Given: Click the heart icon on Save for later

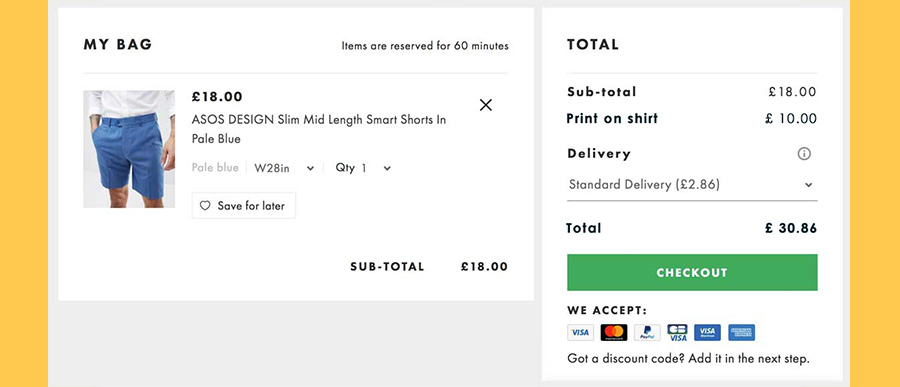Looking at the screenshot, I should point(205,206).
